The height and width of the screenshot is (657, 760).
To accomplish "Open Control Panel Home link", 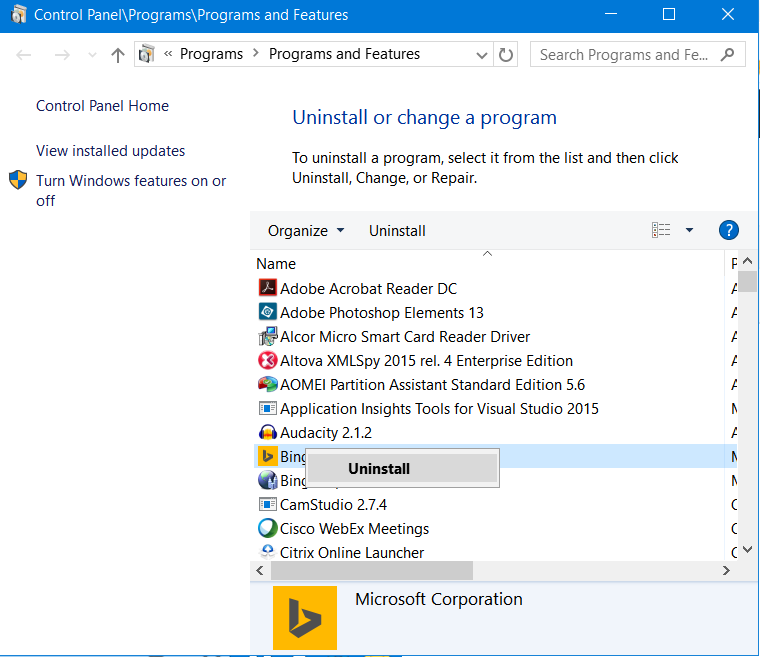I will [x=102, y=106].
